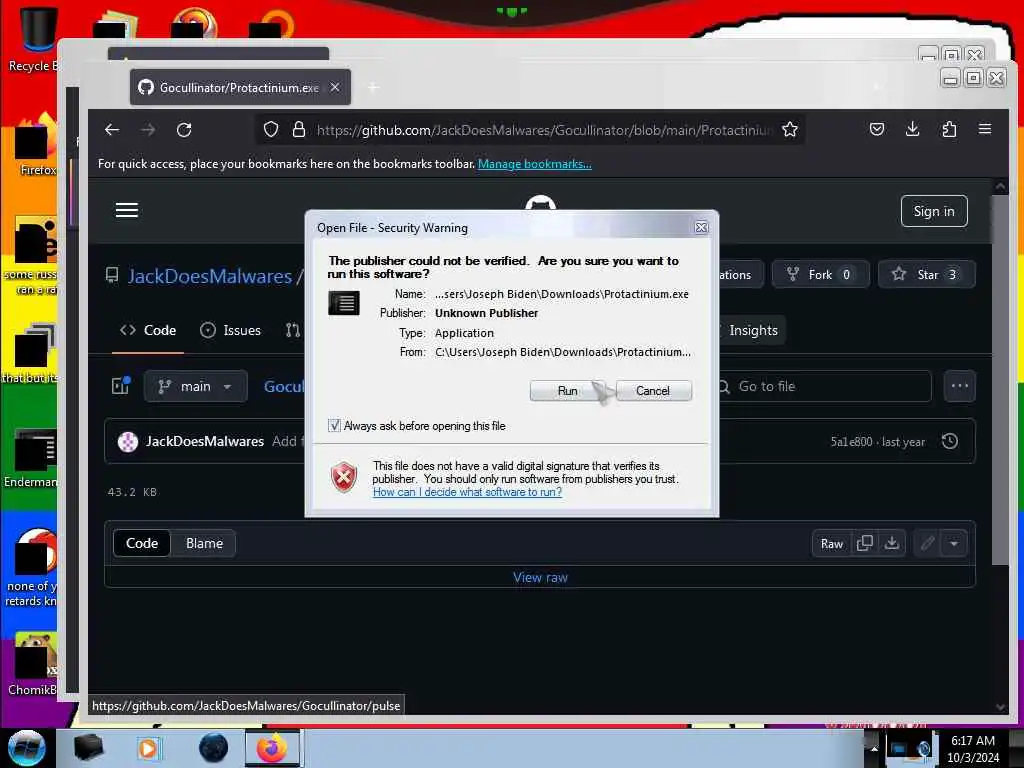Switch to the Code repository tab
Image resolution: width=1024 pixels, height=768 pixels.
tap(148, 330)
